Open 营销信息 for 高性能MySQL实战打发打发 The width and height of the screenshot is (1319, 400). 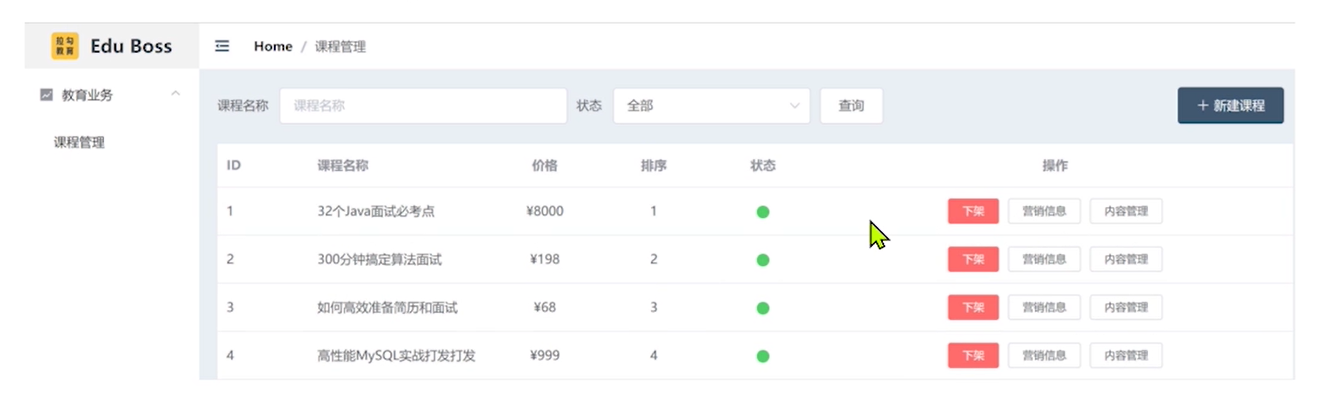pos(1044,355)
